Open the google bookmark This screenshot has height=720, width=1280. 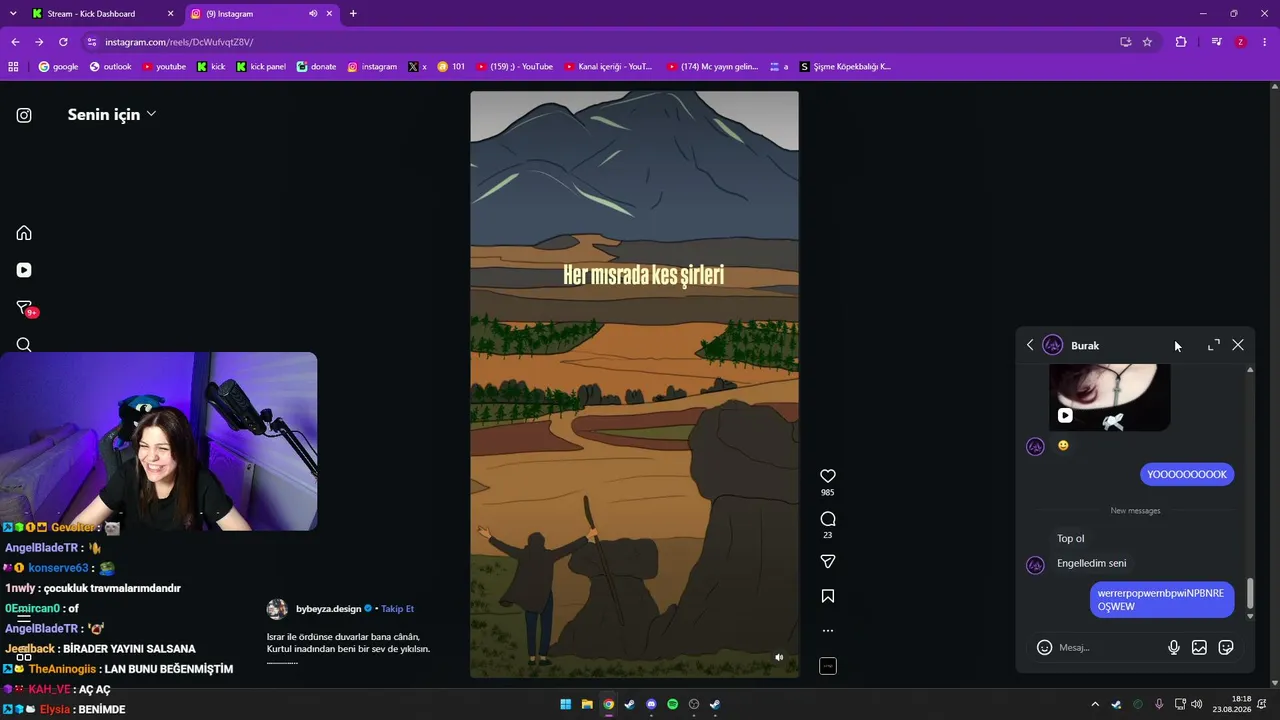58,67
